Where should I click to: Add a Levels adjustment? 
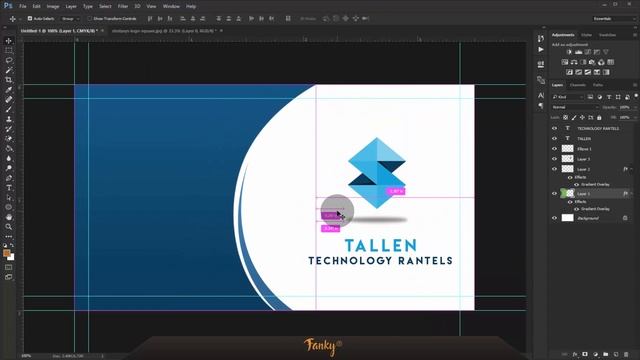[x=578, y=52]
